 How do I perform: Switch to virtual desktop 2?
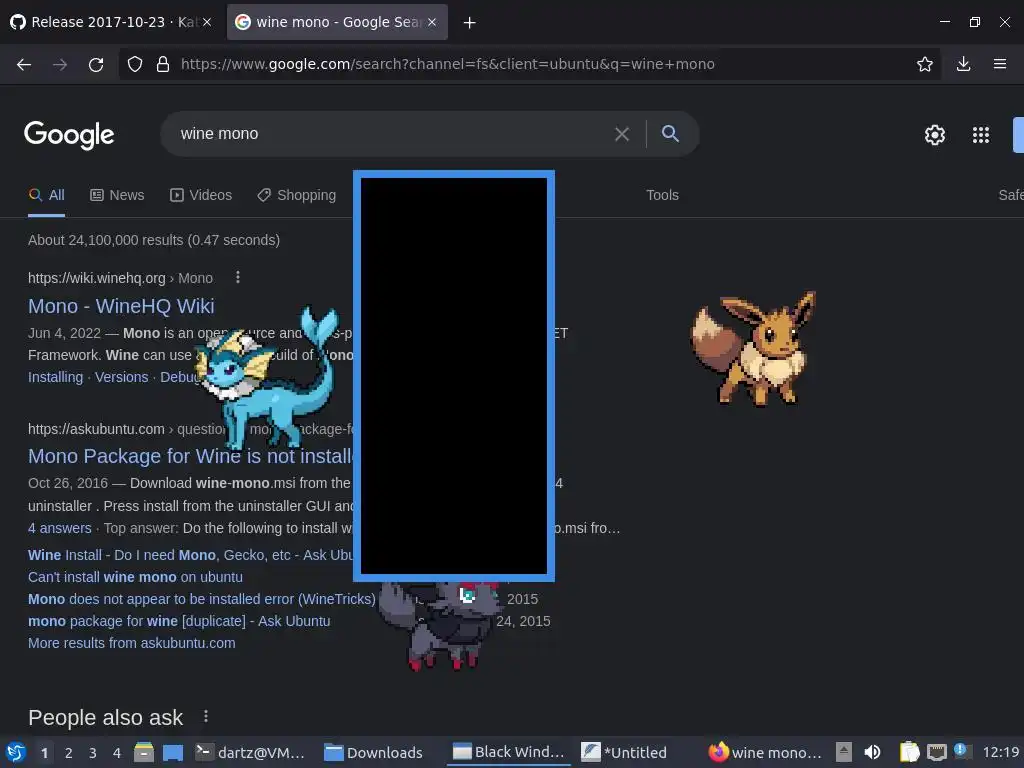click(69, 753)
